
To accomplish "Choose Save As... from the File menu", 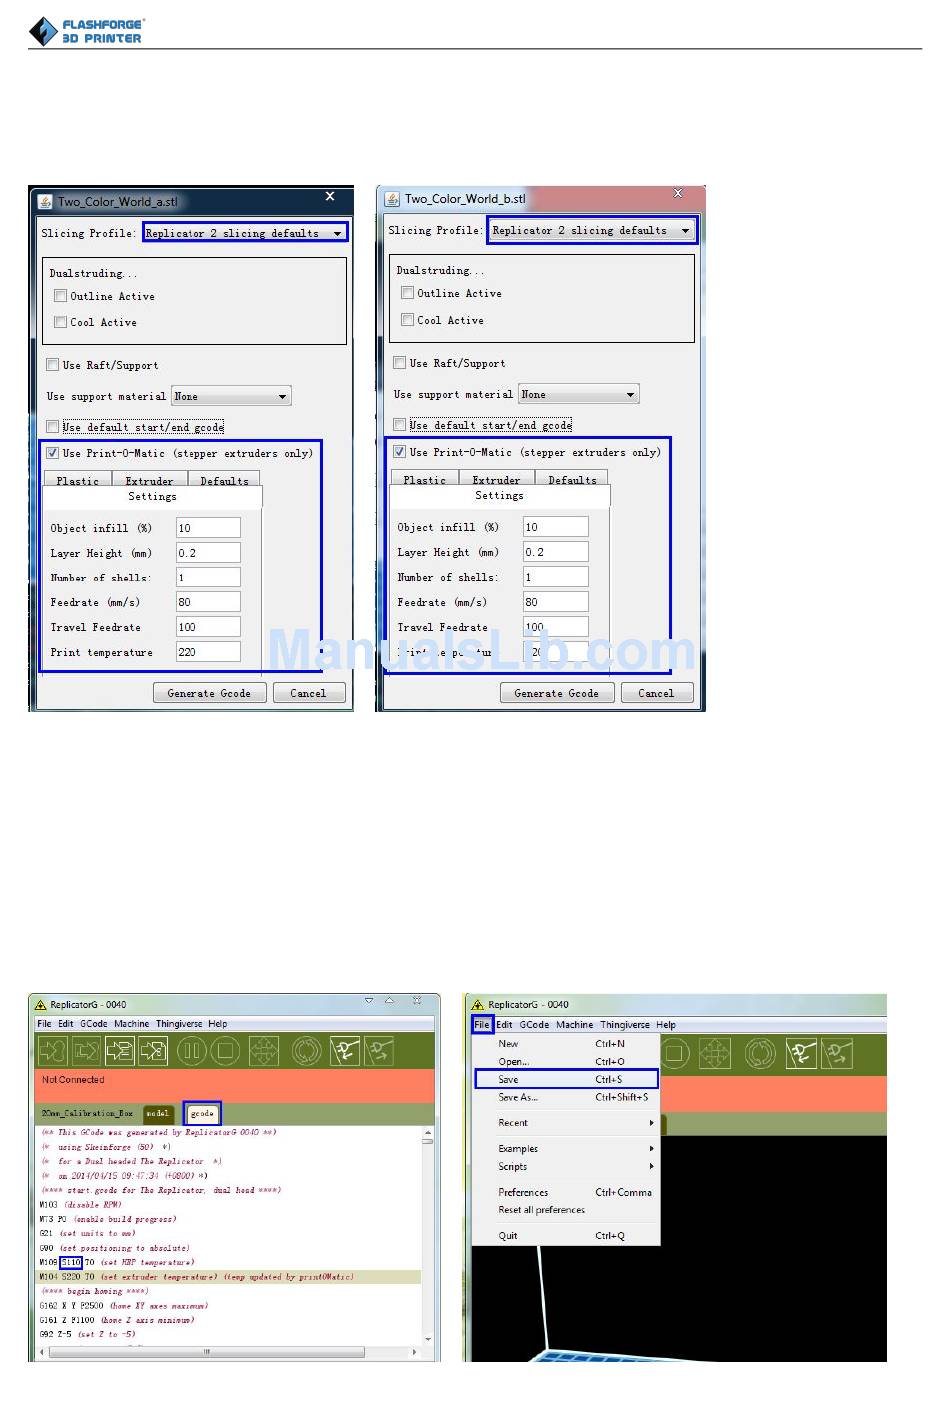I will pyautogui.click(x=566, y=1097).
